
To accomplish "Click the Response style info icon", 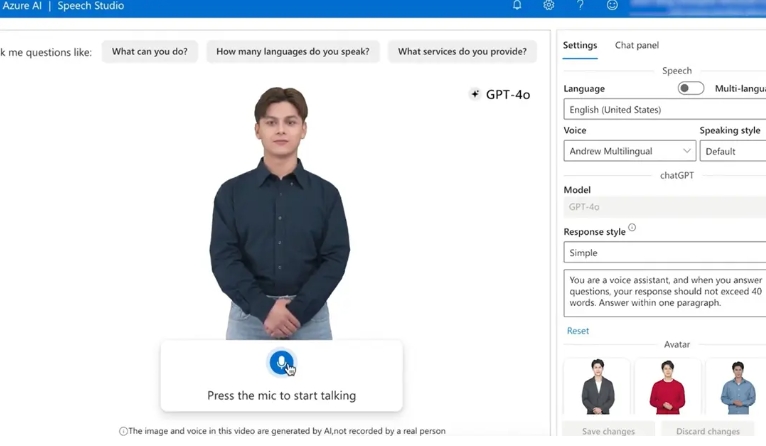I will click(x=632, y=228).
